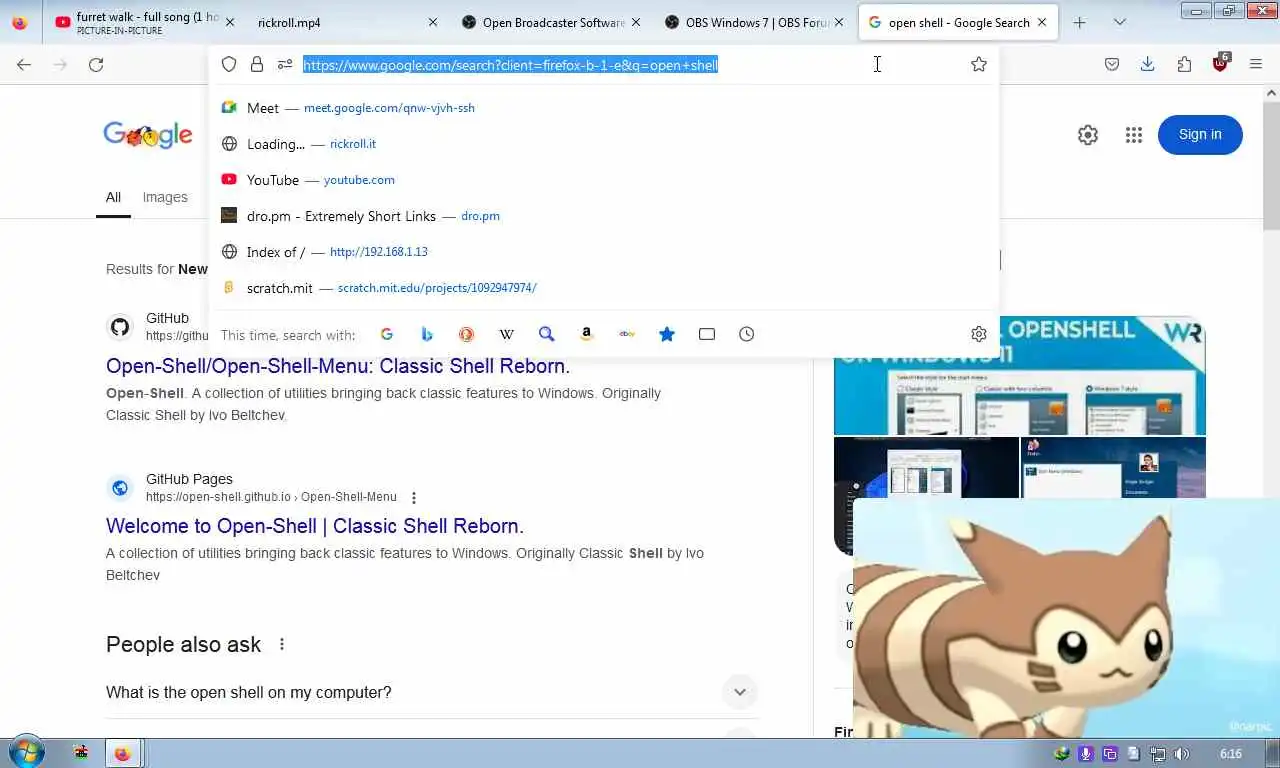
Task: Open the Firefox downloads panel
Action: [1148, 64]
